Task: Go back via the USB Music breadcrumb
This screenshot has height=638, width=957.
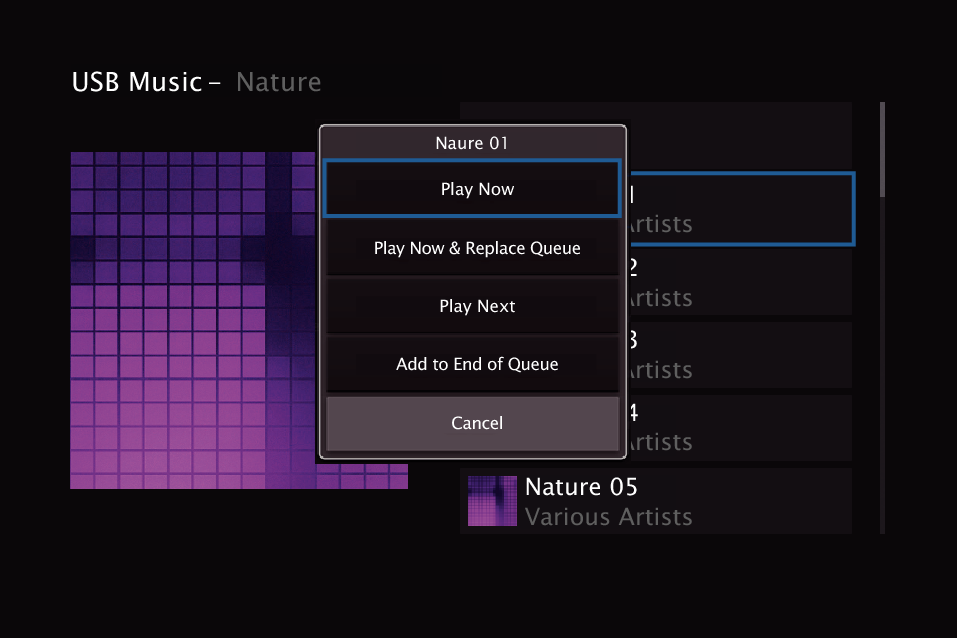Action: pyautogui.click(x=138, y=82)
